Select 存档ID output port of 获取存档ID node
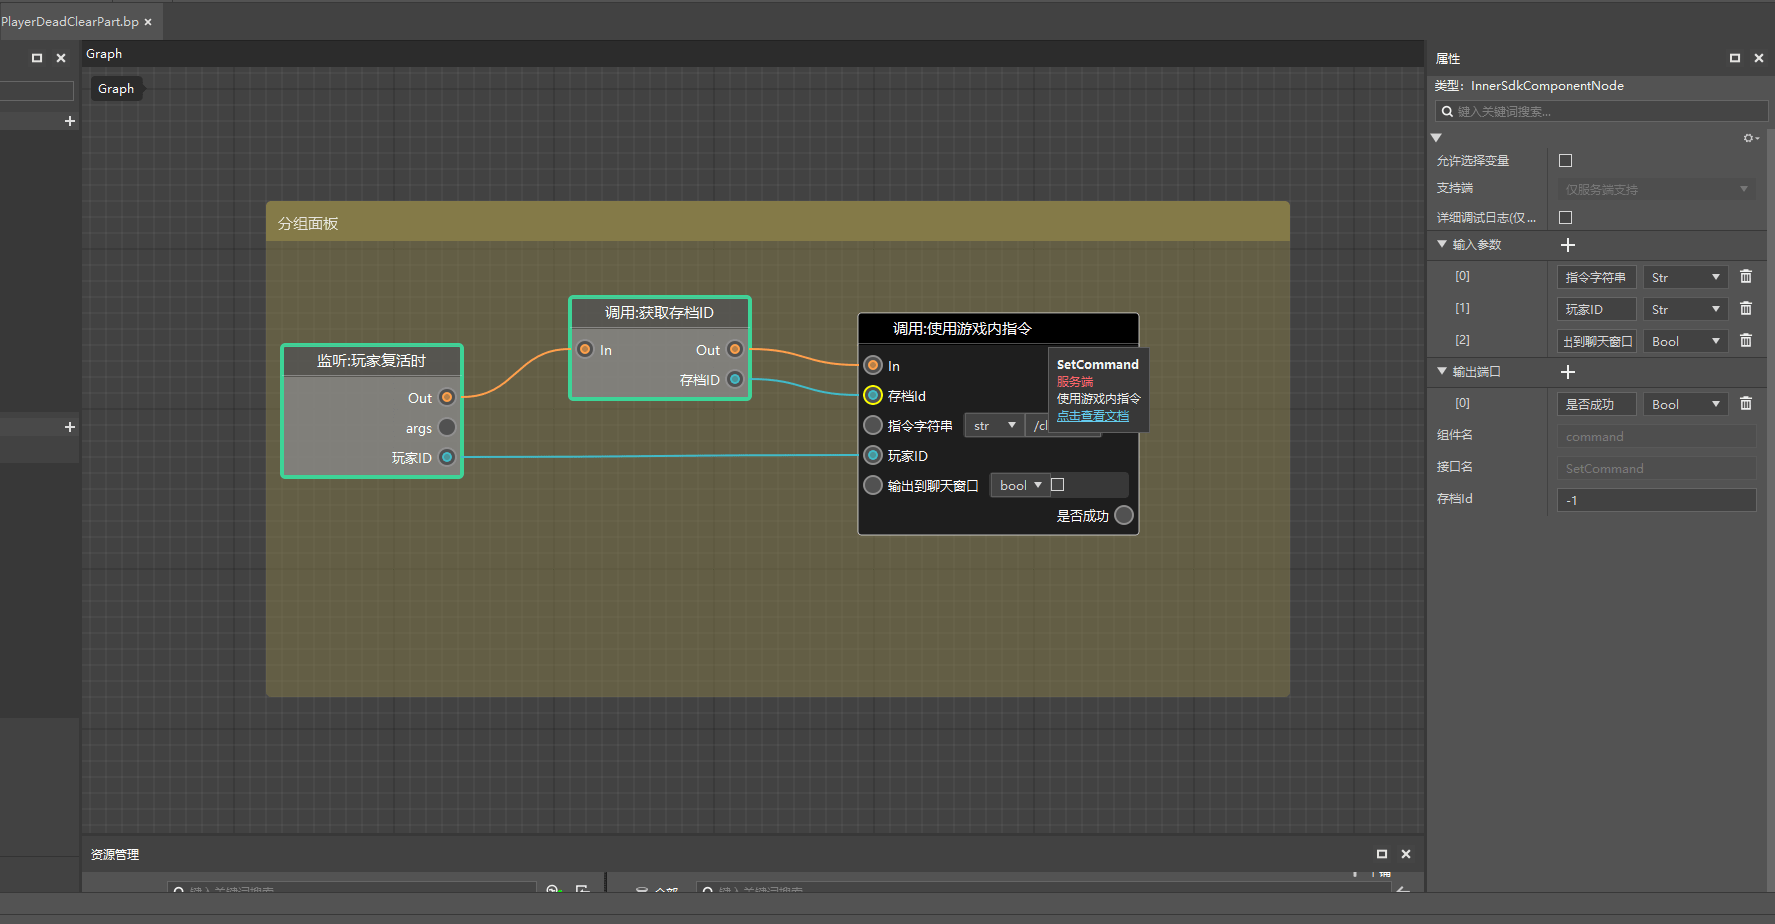This screenshot has width=1775, height=924. tap(735, 379)
